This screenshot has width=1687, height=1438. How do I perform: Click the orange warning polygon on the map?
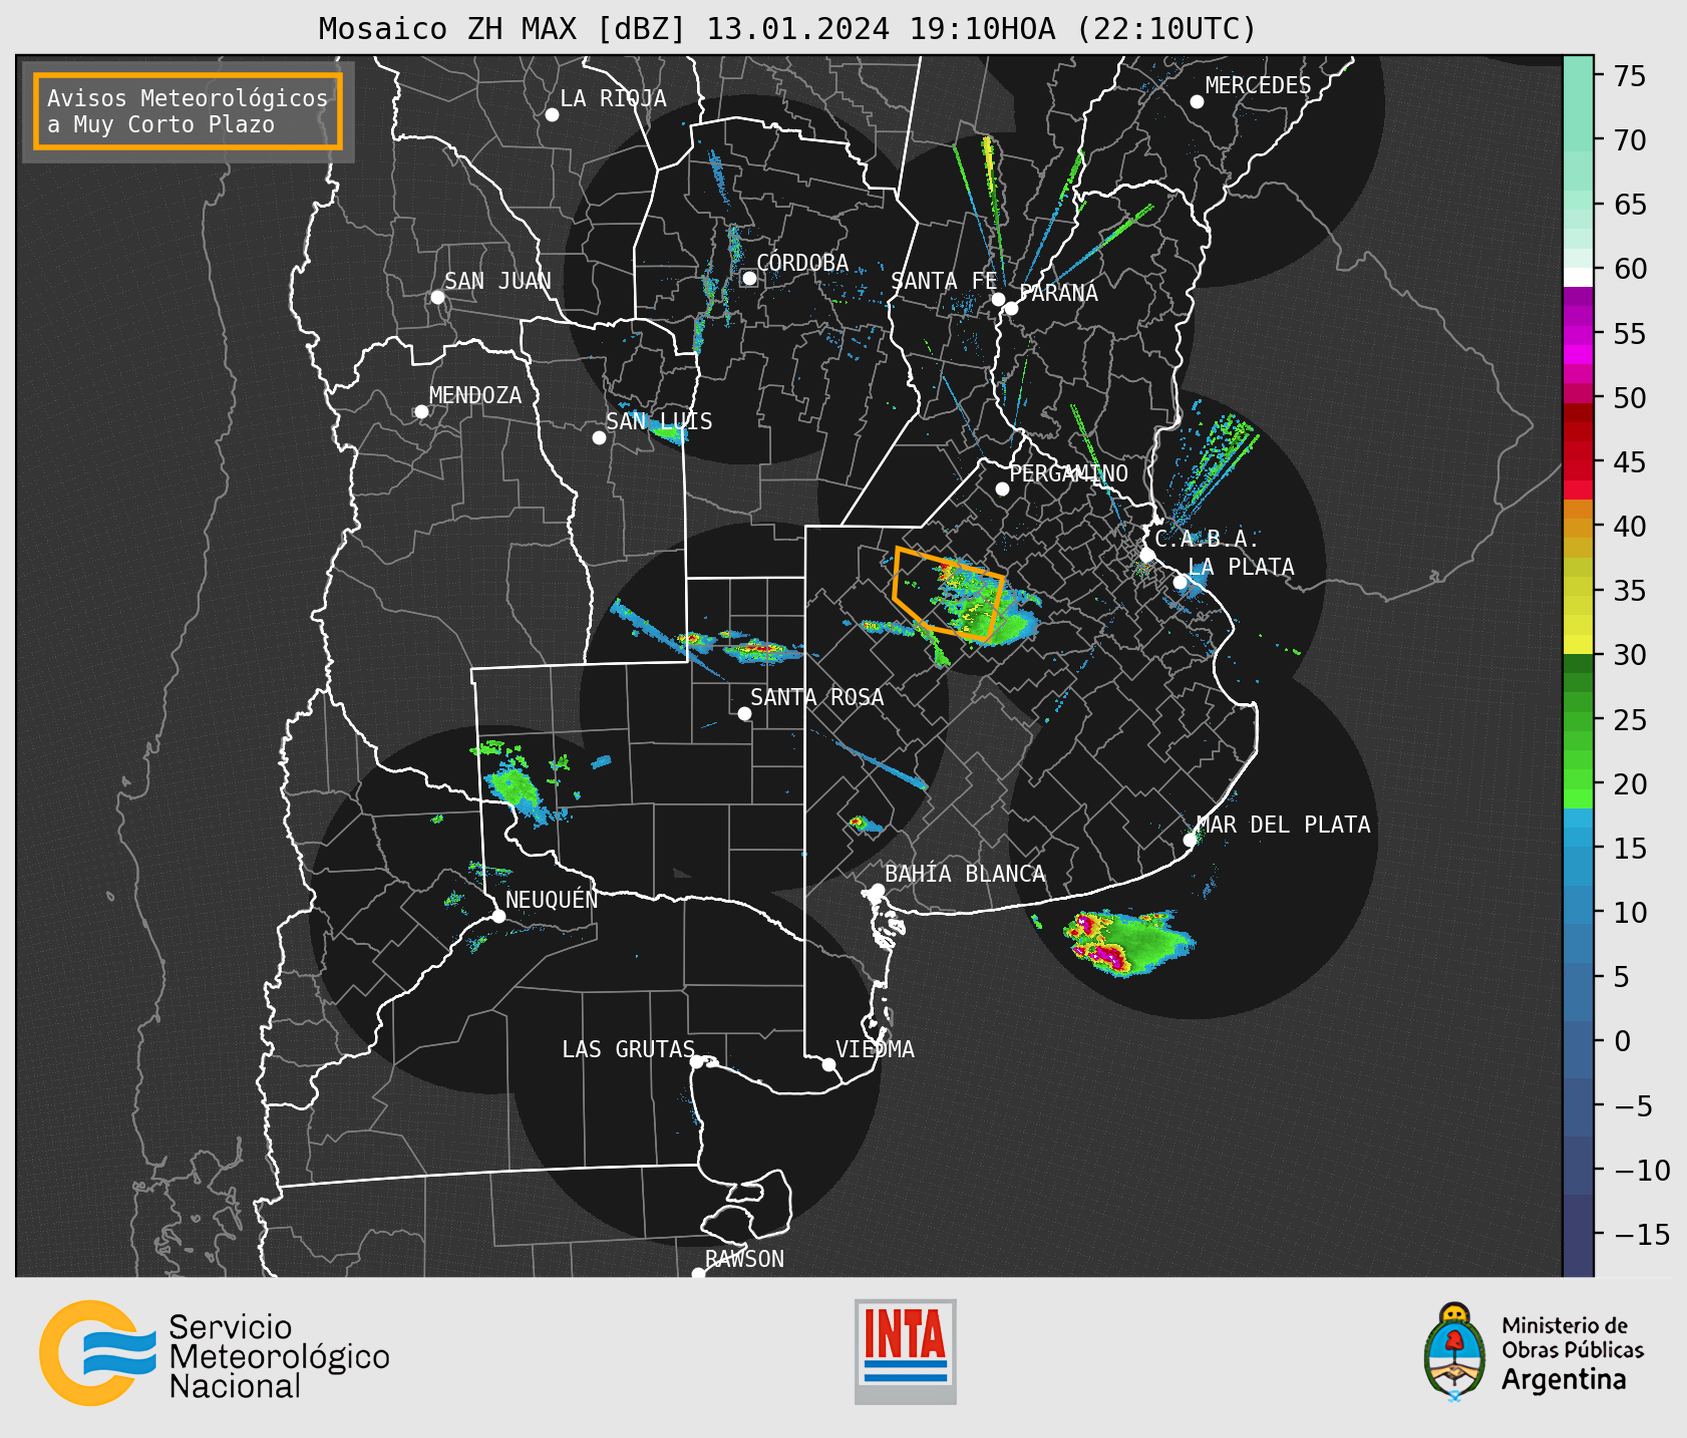pos(947,594)
